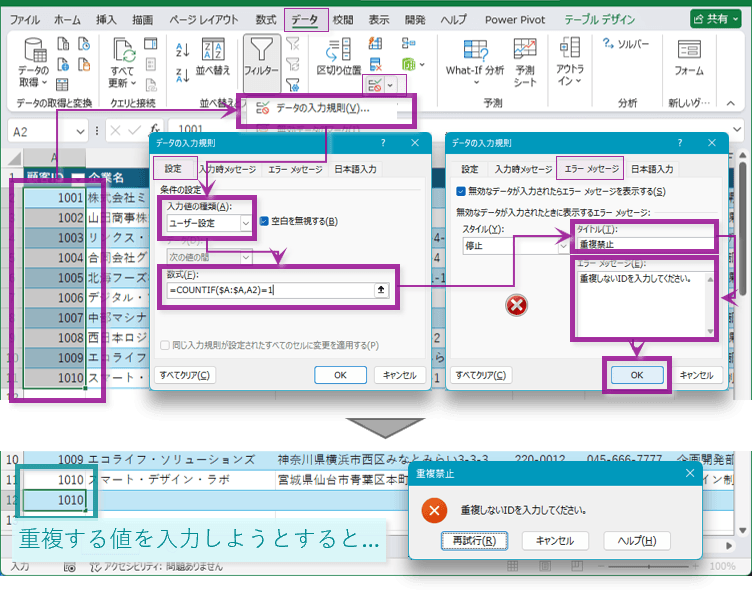Expand the Name Box dropdown arrow
This screenshot has height=593, width=752.
pyautogui.click(x=80, y=131)
